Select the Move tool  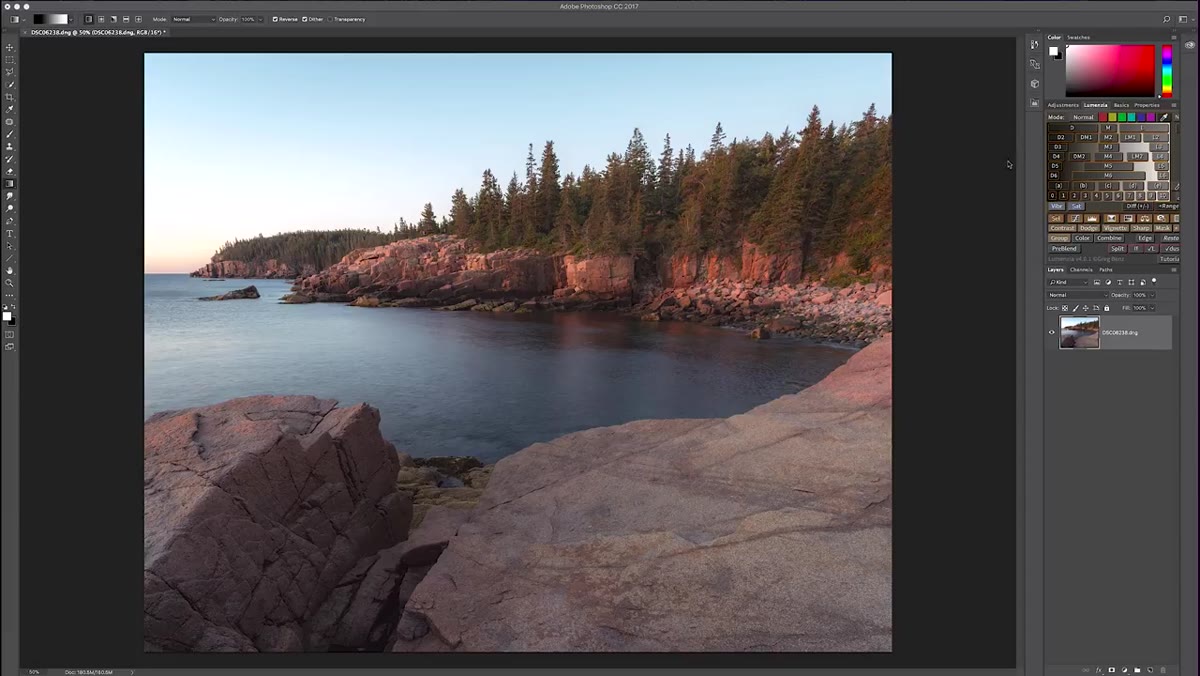click(x=10, y=47)
